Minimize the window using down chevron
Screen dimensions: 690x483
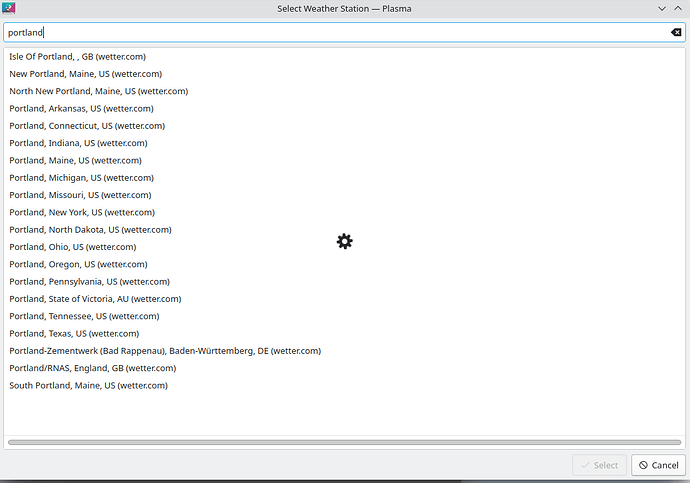point(661,8)
